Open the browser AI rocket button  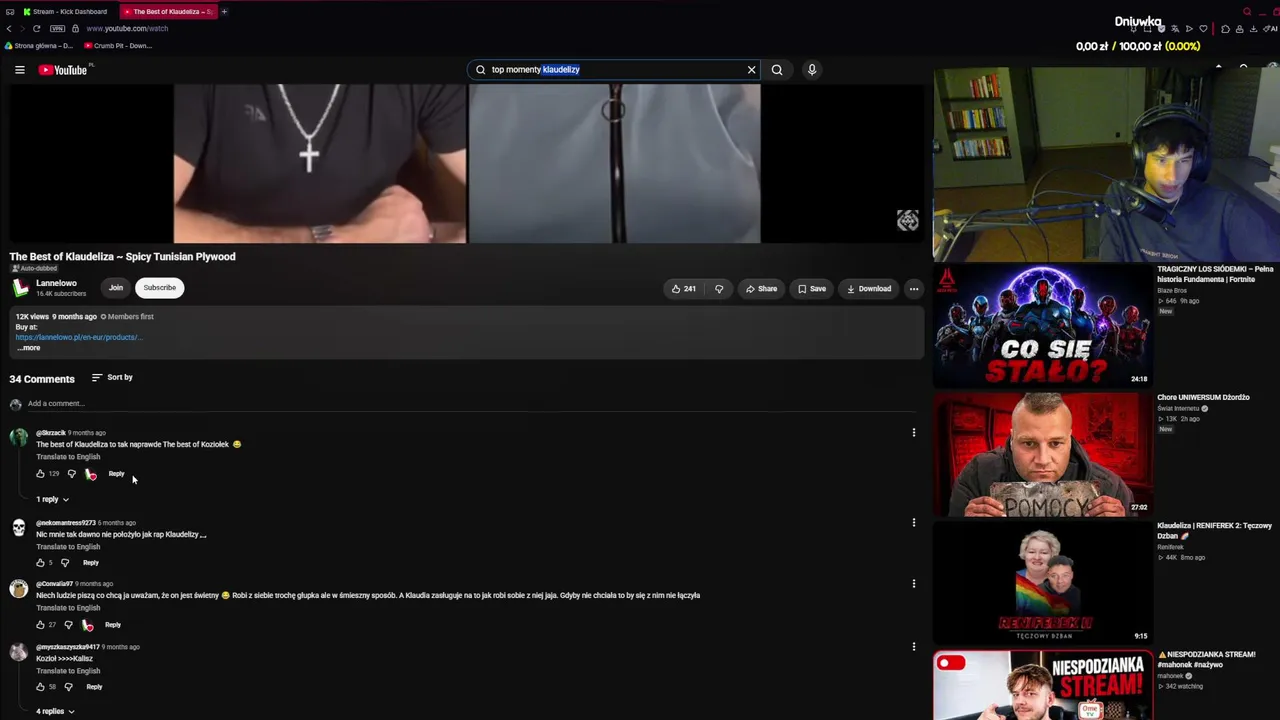(x=1270, y=29)
